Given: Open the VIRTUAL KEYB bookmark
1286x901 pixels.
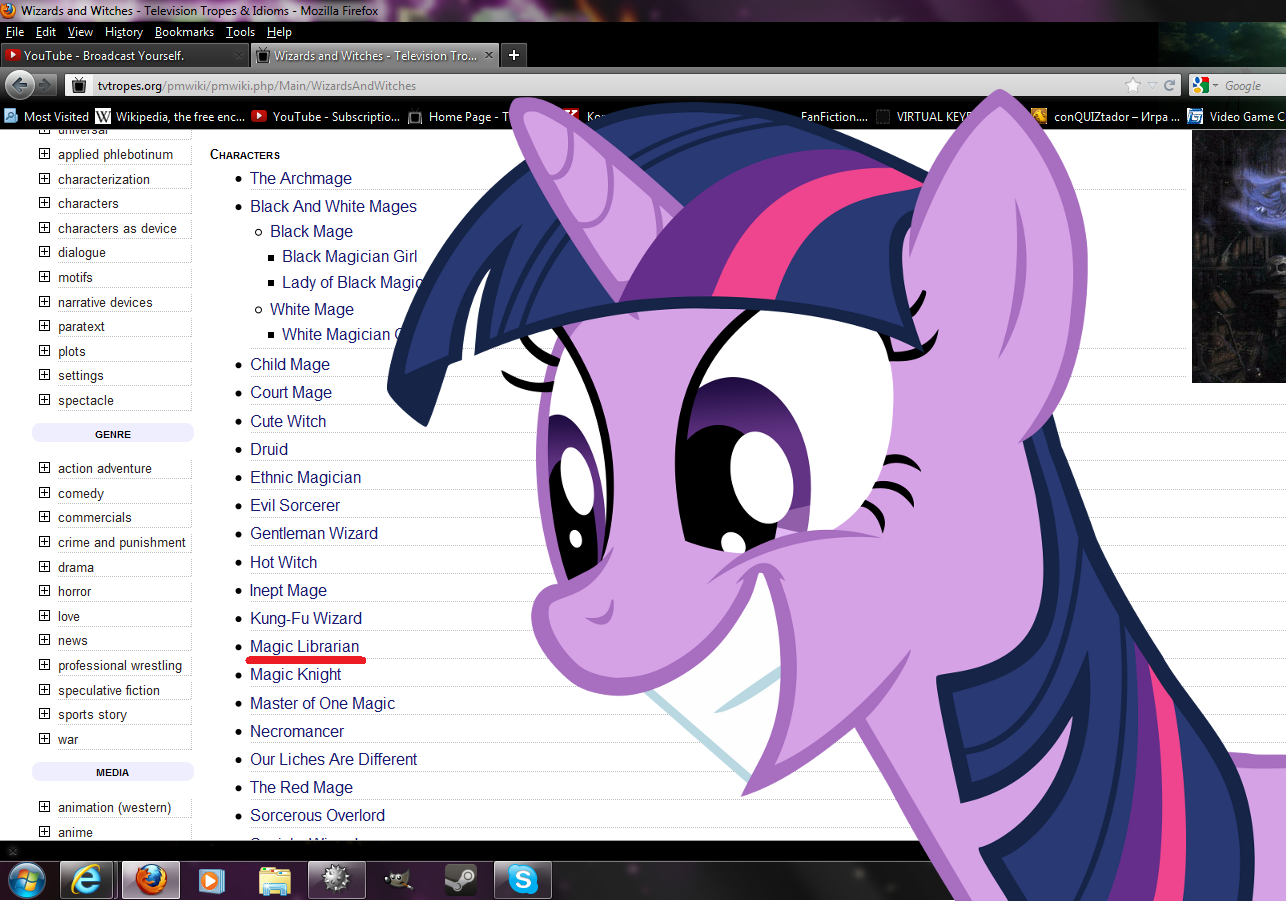Looking at the screenshot, I should [x=925, y=116].
